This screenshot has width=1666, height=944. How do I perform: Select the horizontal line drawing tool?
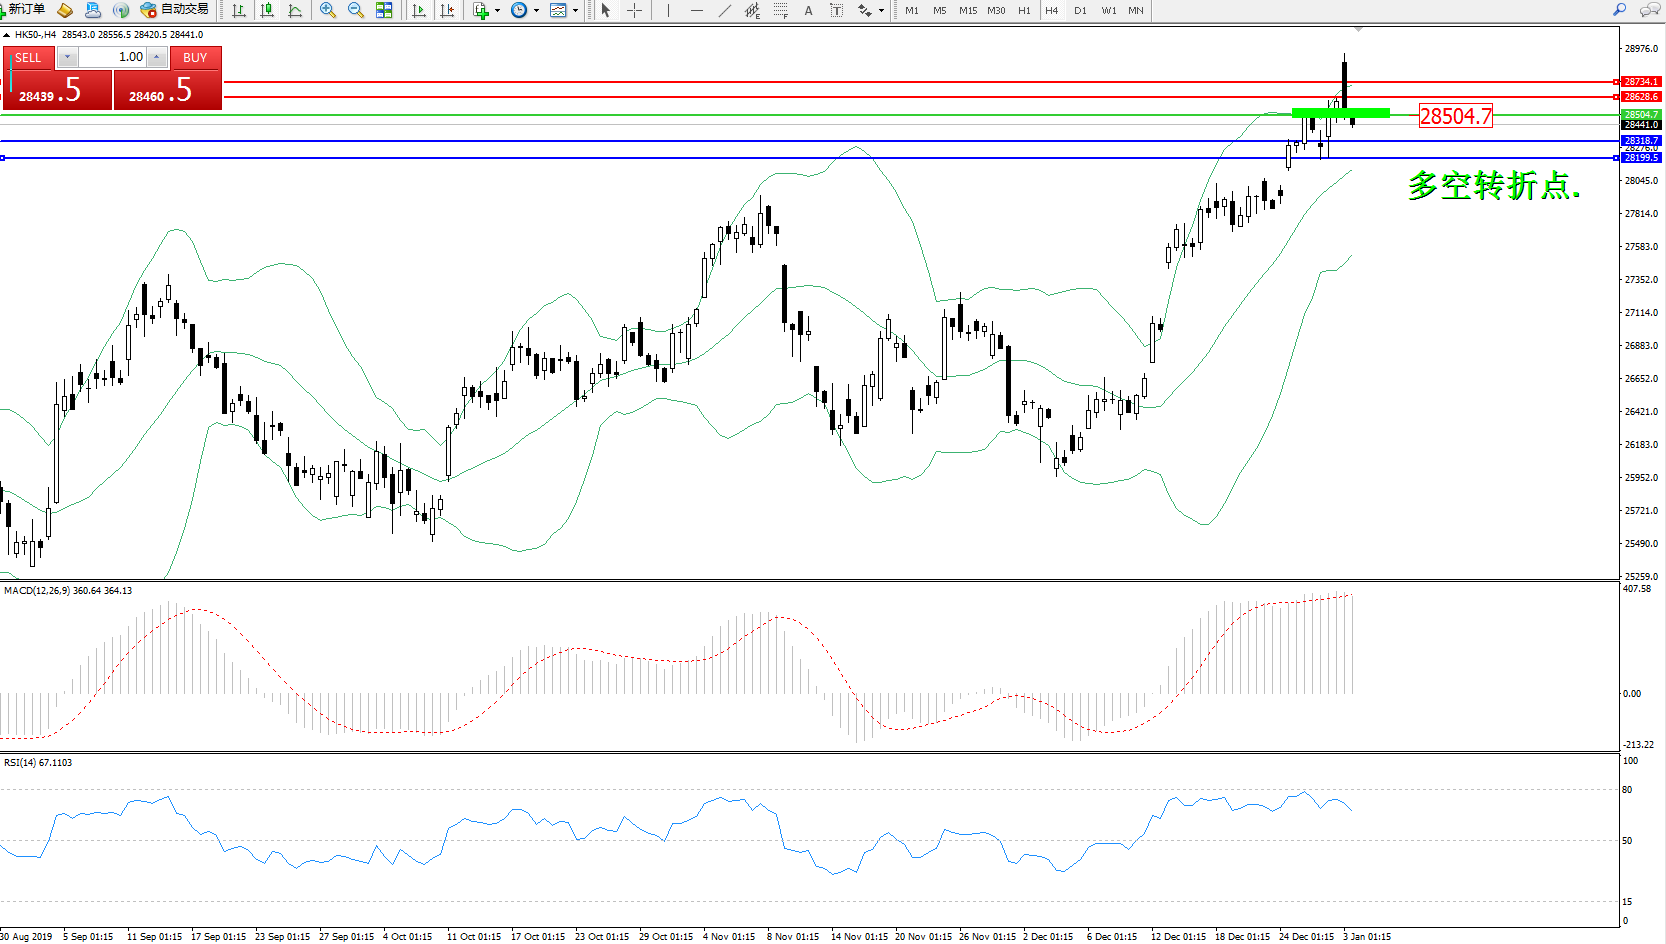(x=697, y=10)
